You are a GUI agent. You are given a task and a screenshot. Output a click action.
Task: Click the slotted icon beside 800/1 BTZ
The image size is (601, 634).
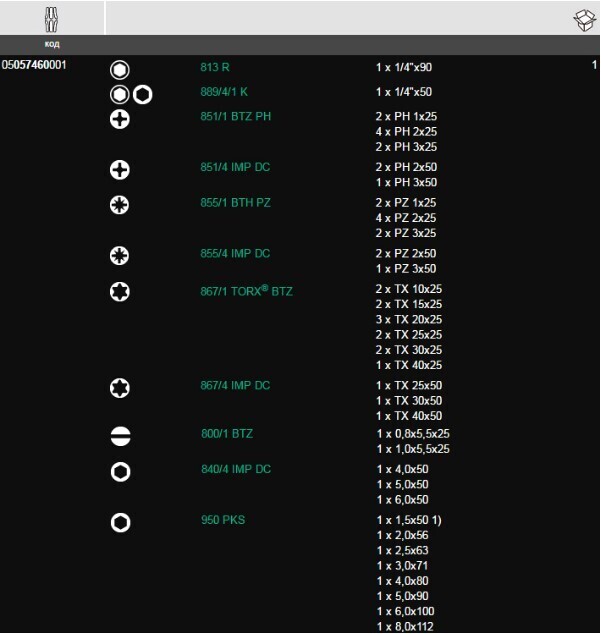(x=121, y=437)
